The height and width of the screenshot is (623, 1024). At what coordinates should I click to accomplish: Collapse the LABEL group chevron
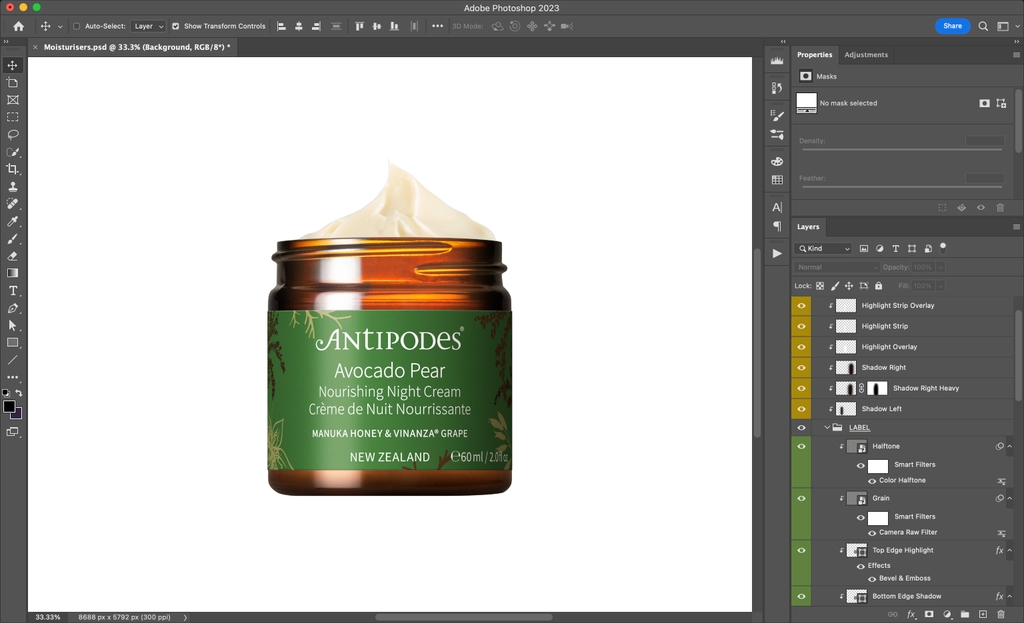point(827,428)
